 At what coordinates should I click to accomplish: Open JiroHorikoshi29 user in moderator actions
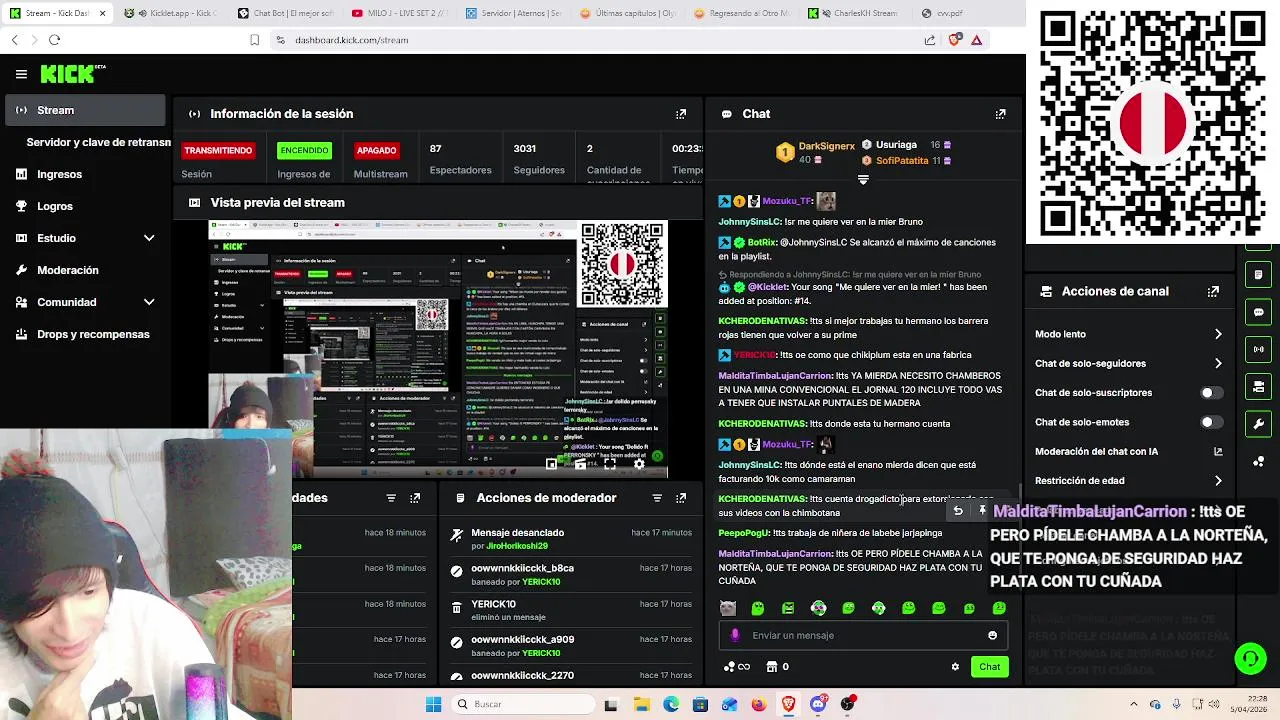517,546
